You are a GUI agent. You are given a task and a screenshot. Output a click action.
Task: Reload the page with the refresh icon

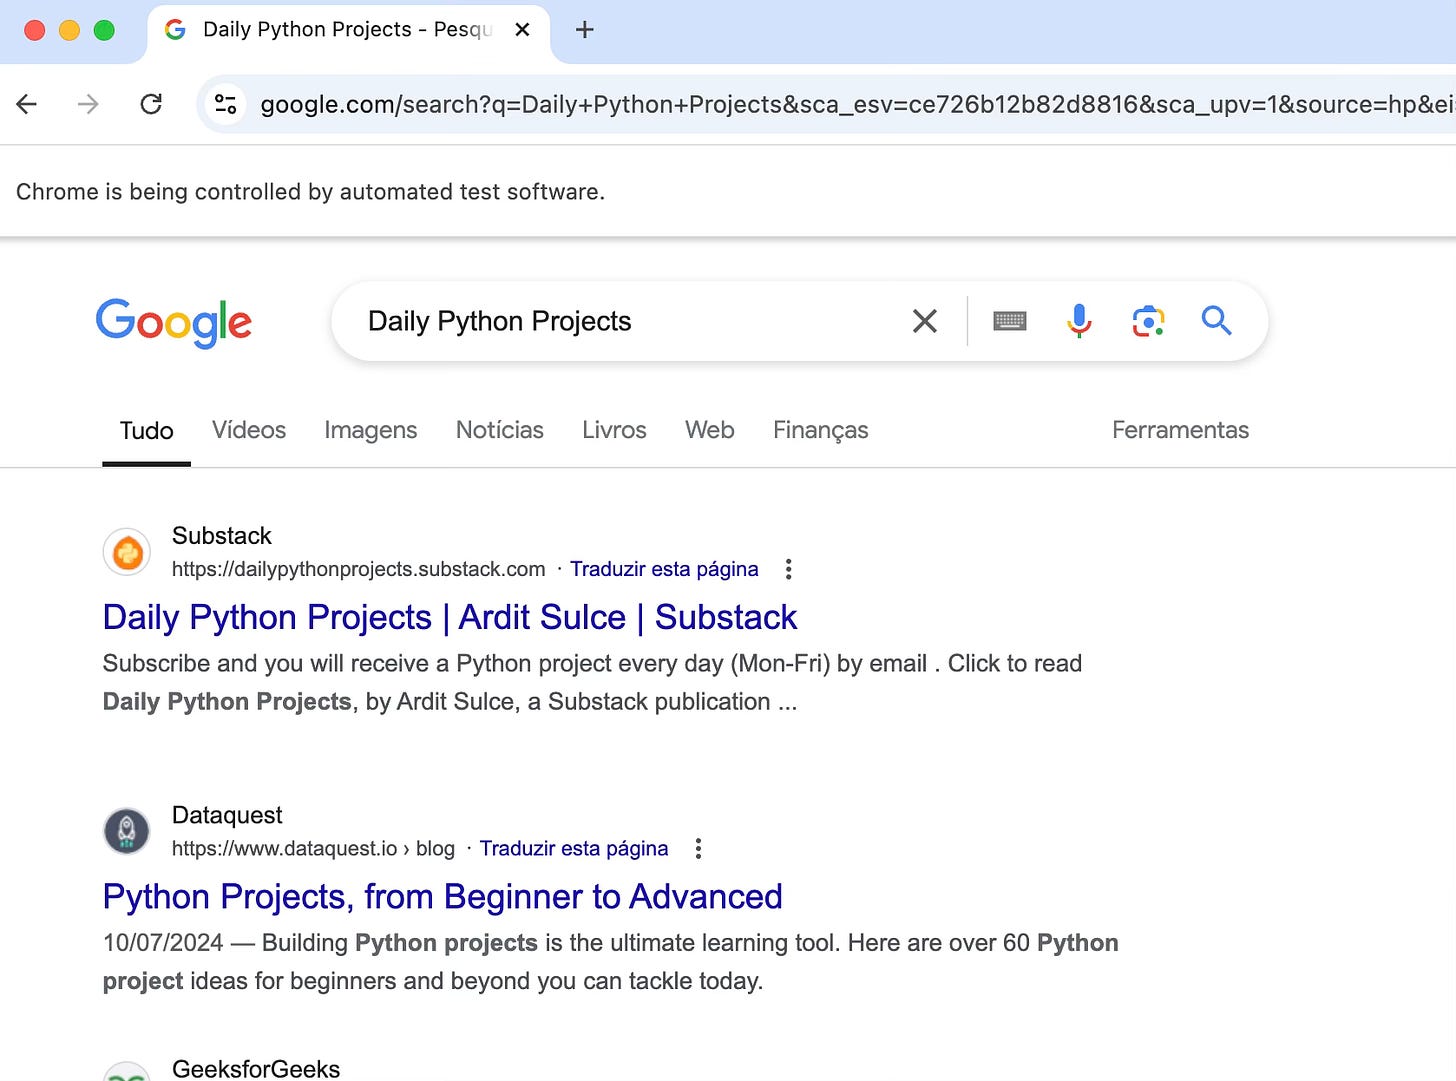pos(151,104)
